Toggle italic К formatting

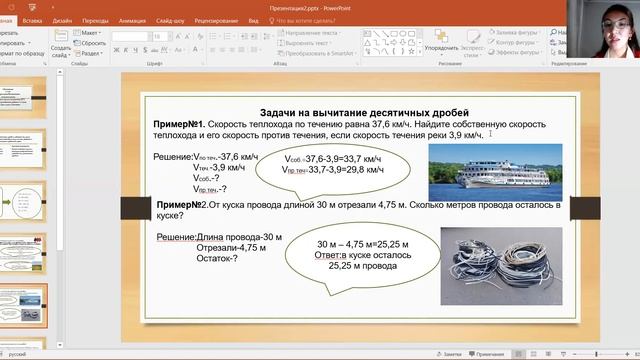(x=126, y=50)
